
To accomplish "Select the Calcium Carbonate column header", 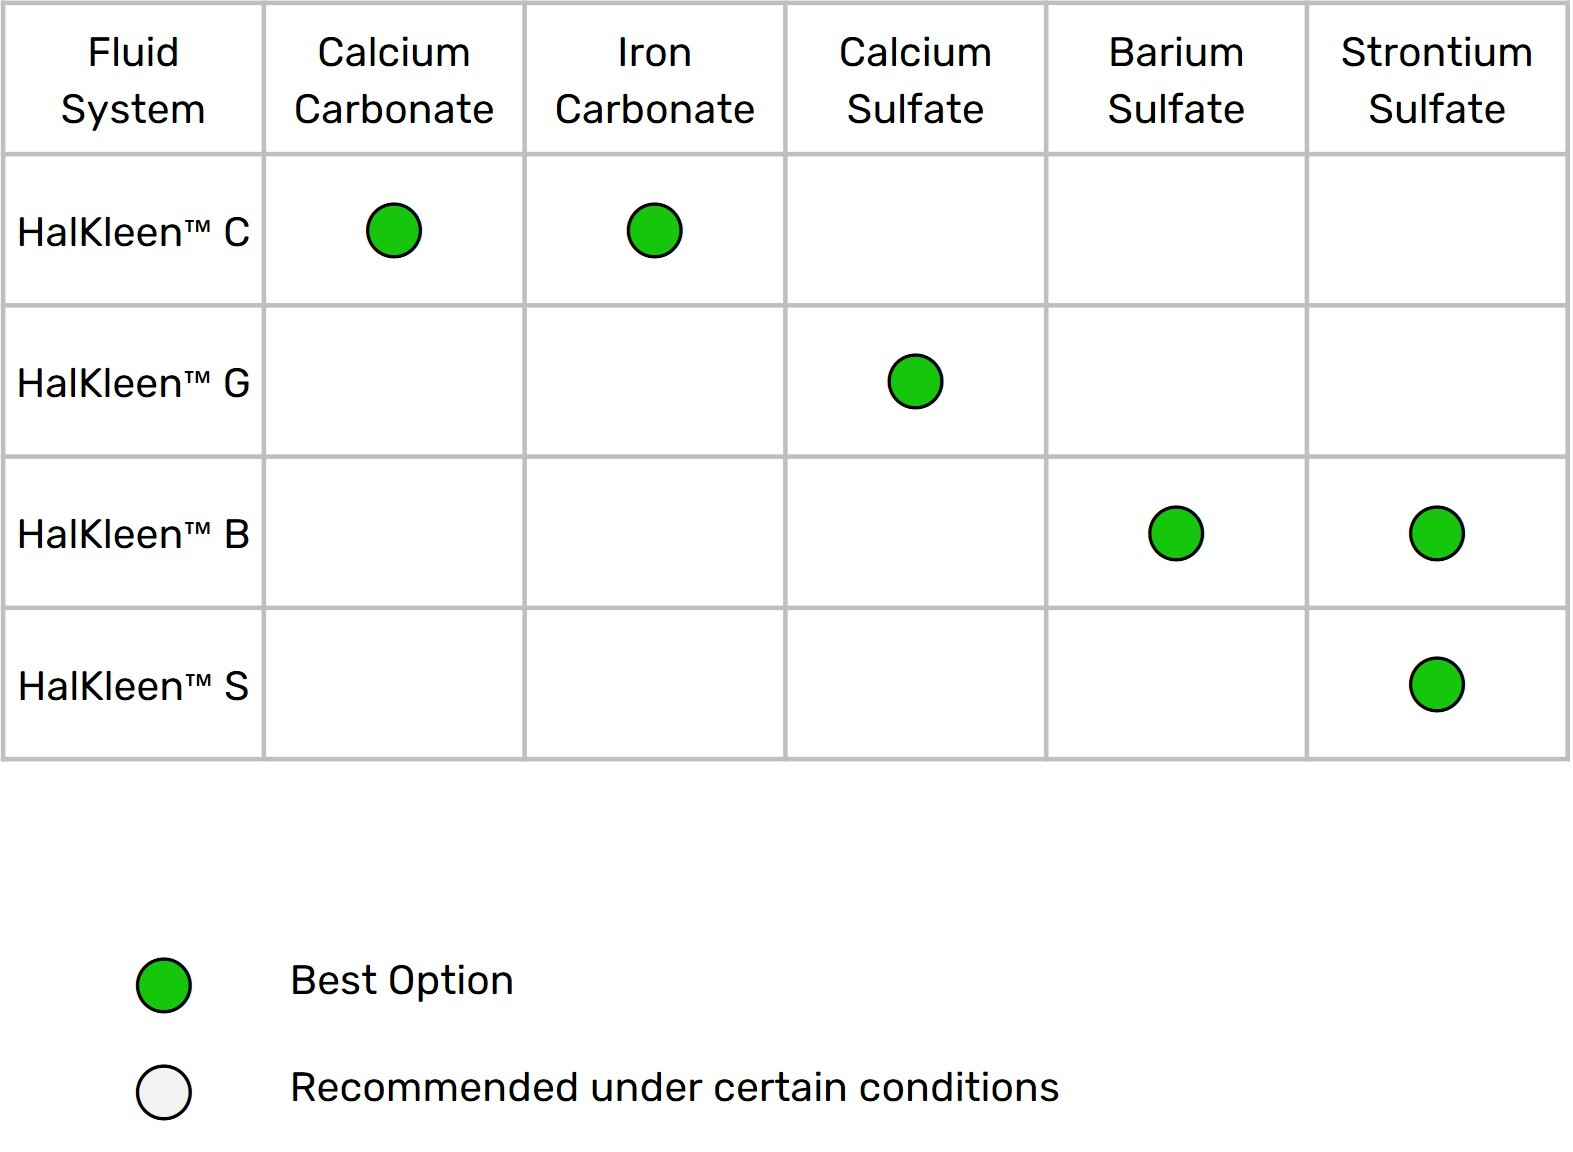I will click(394, 80).
